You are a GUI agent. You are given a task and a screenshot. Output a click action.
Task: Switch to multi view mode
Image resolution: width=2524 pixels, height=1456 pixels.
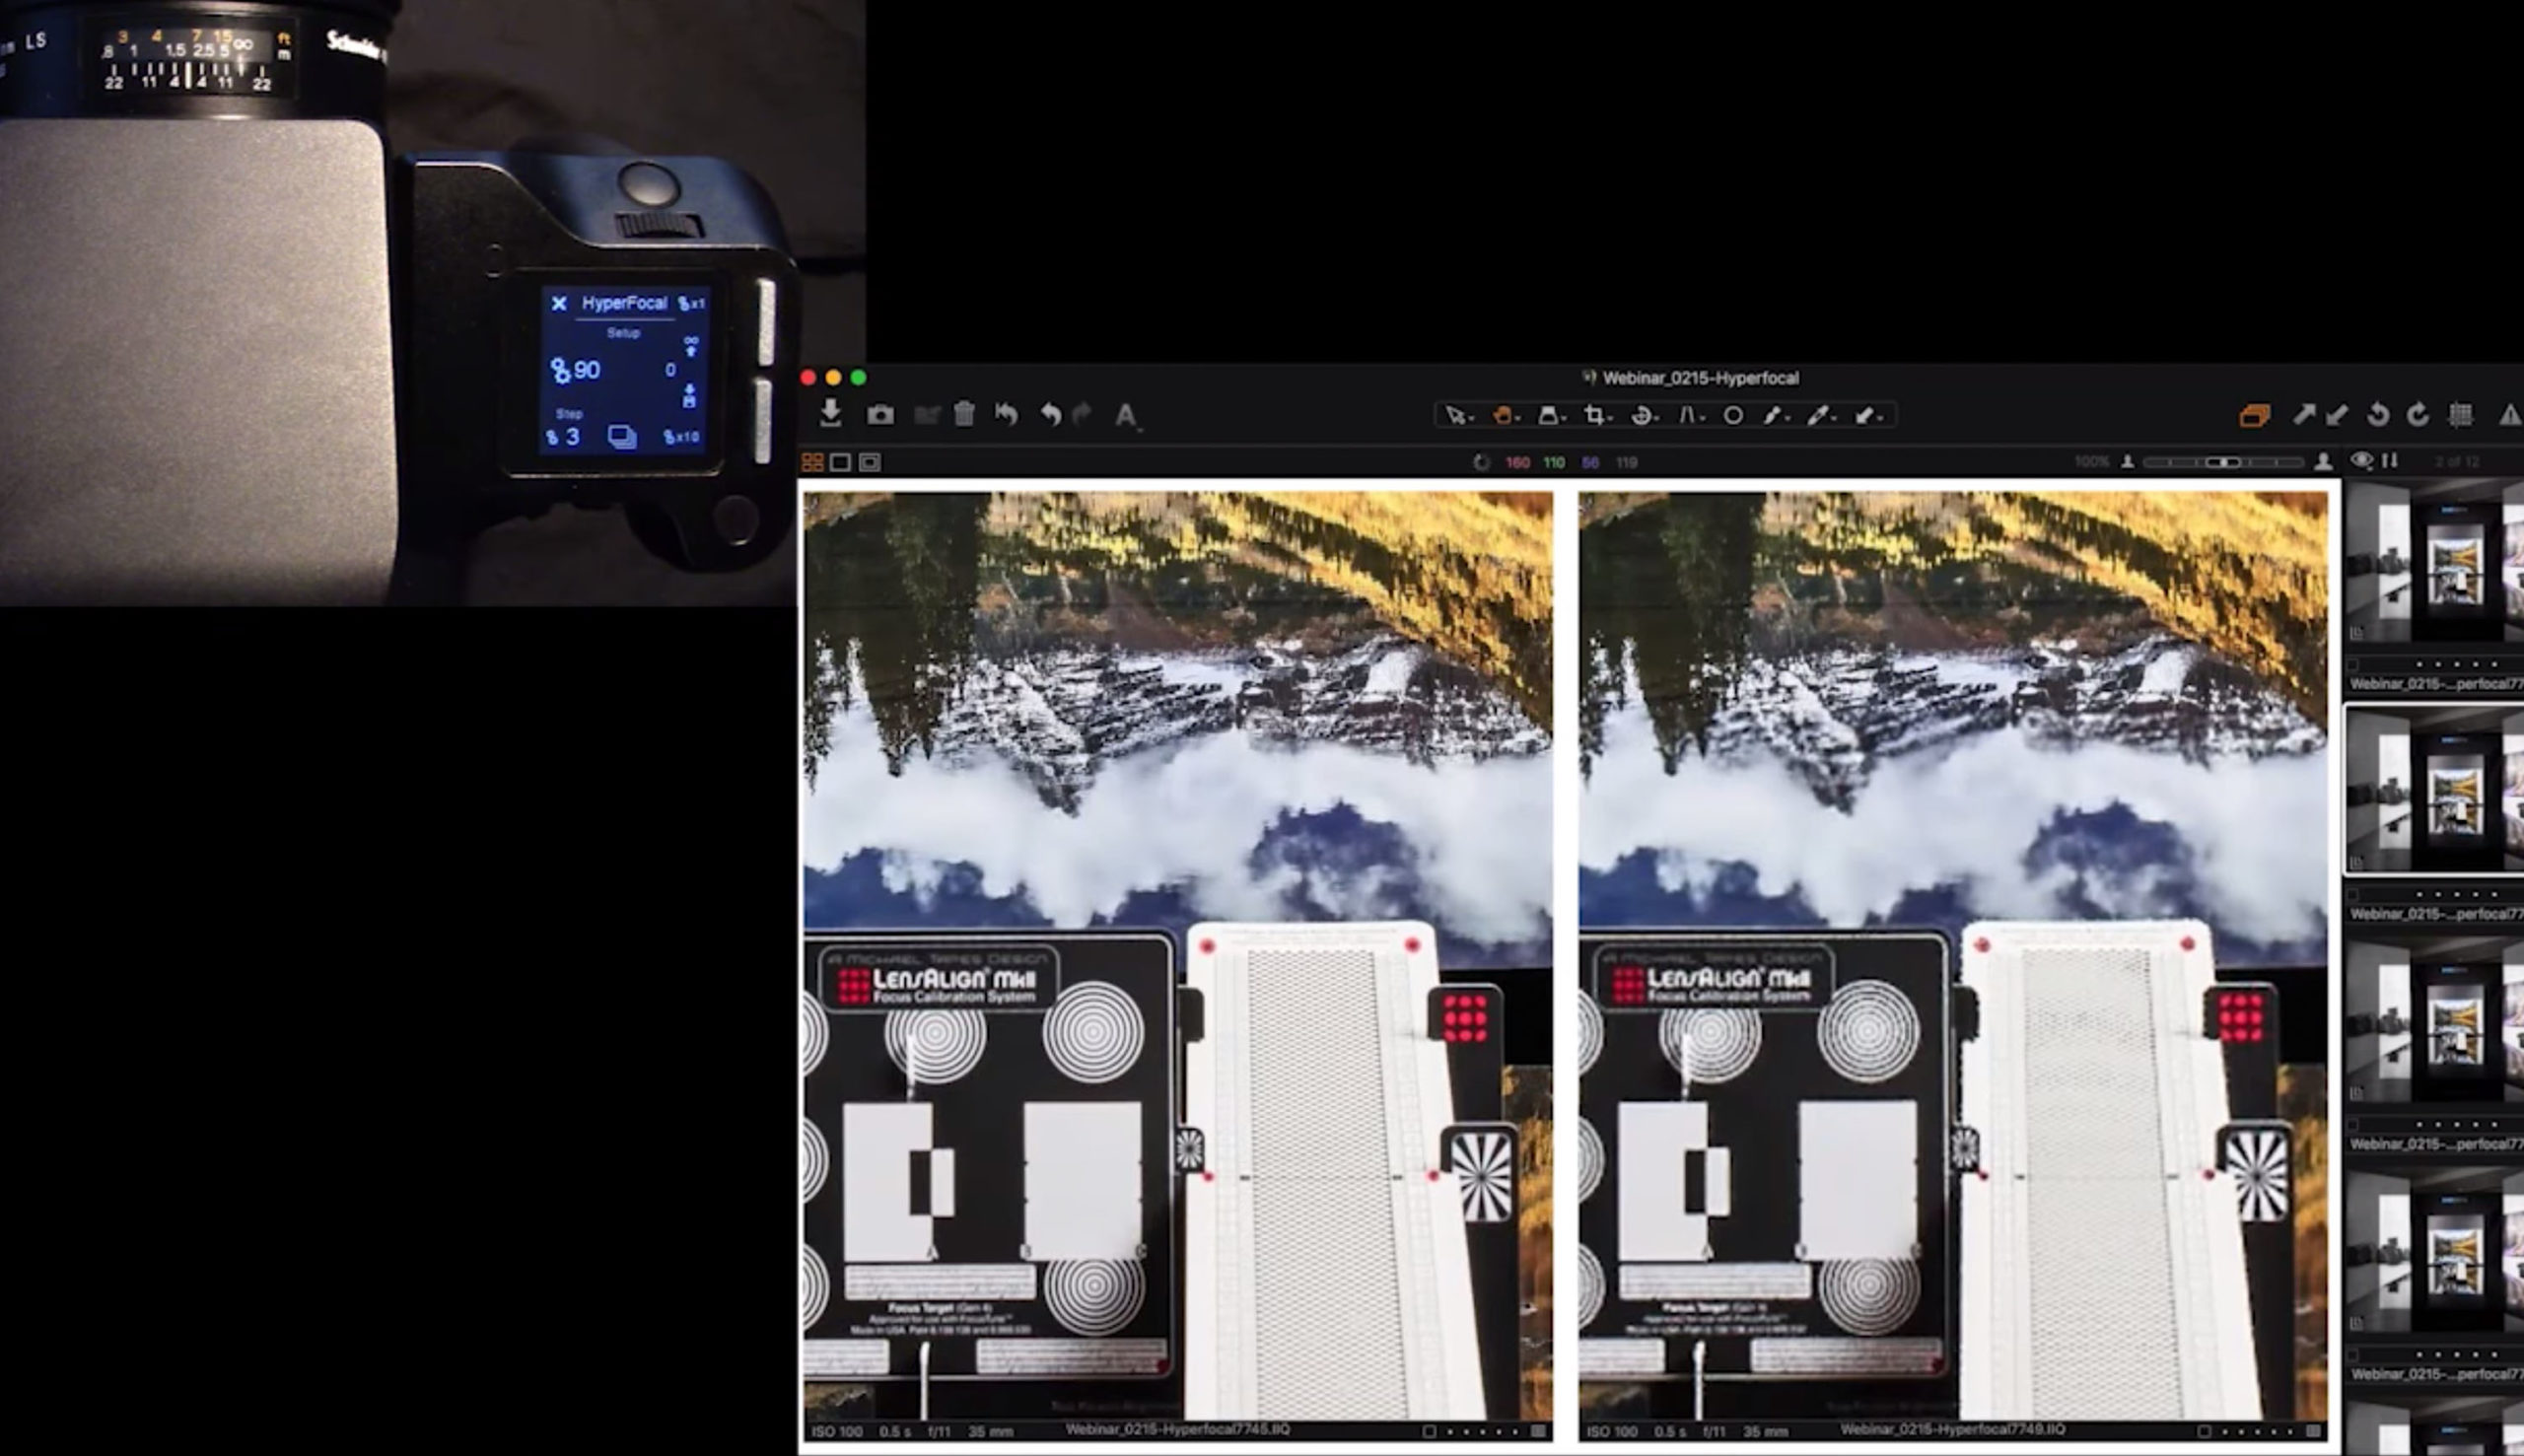click(870, 462)
